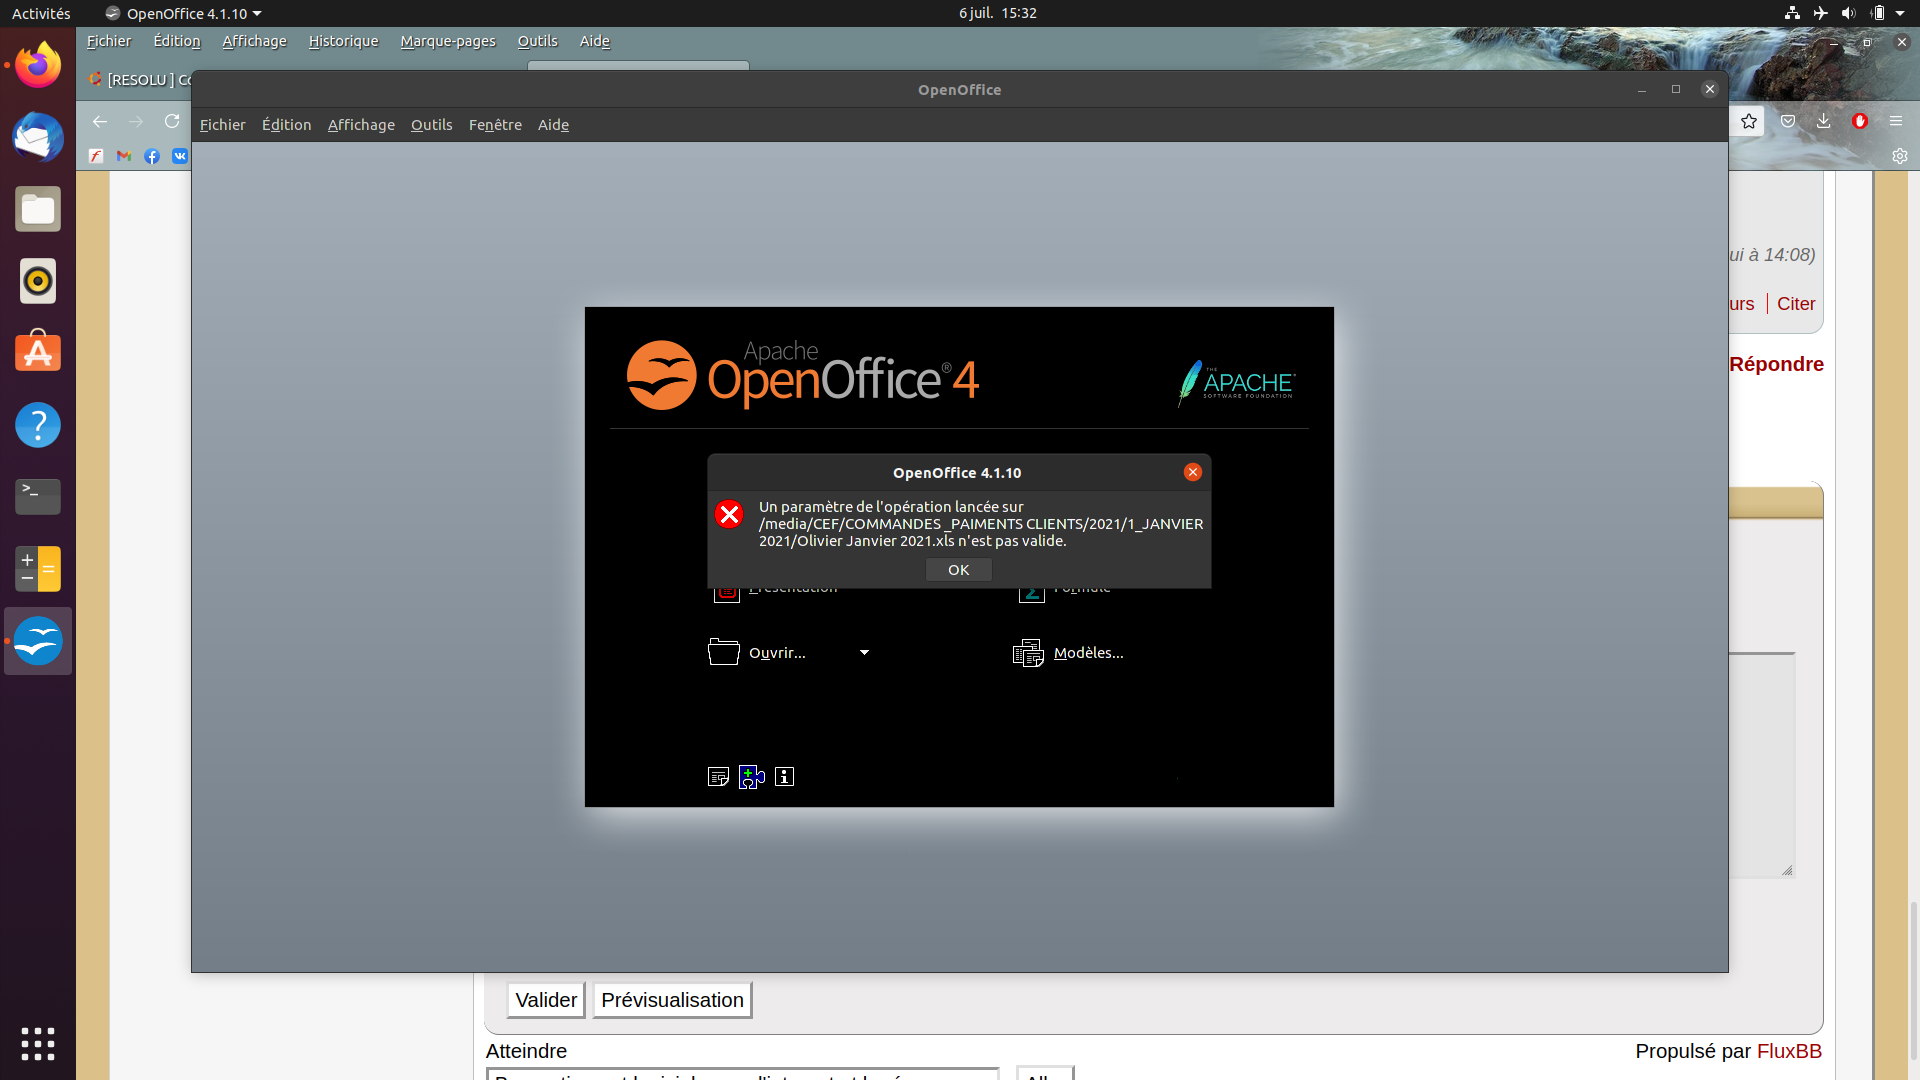Click the Firefox bookmark star icon
The image size is (1920, 1080).
pyautogui.click(x=1748, y=121)
